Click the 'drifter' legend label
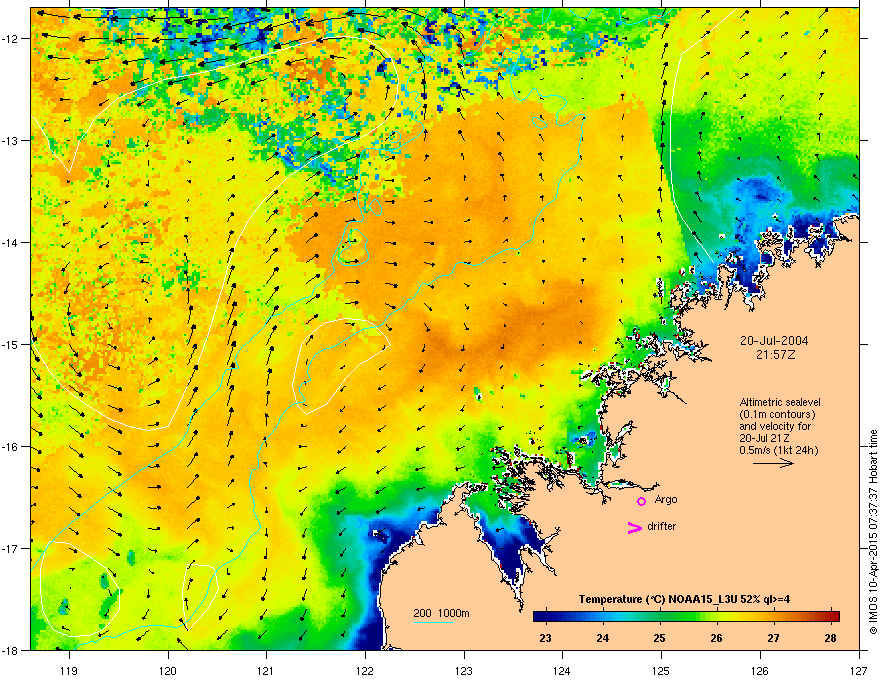The height and width of the screenshot is (680, 880). [662, 526]
